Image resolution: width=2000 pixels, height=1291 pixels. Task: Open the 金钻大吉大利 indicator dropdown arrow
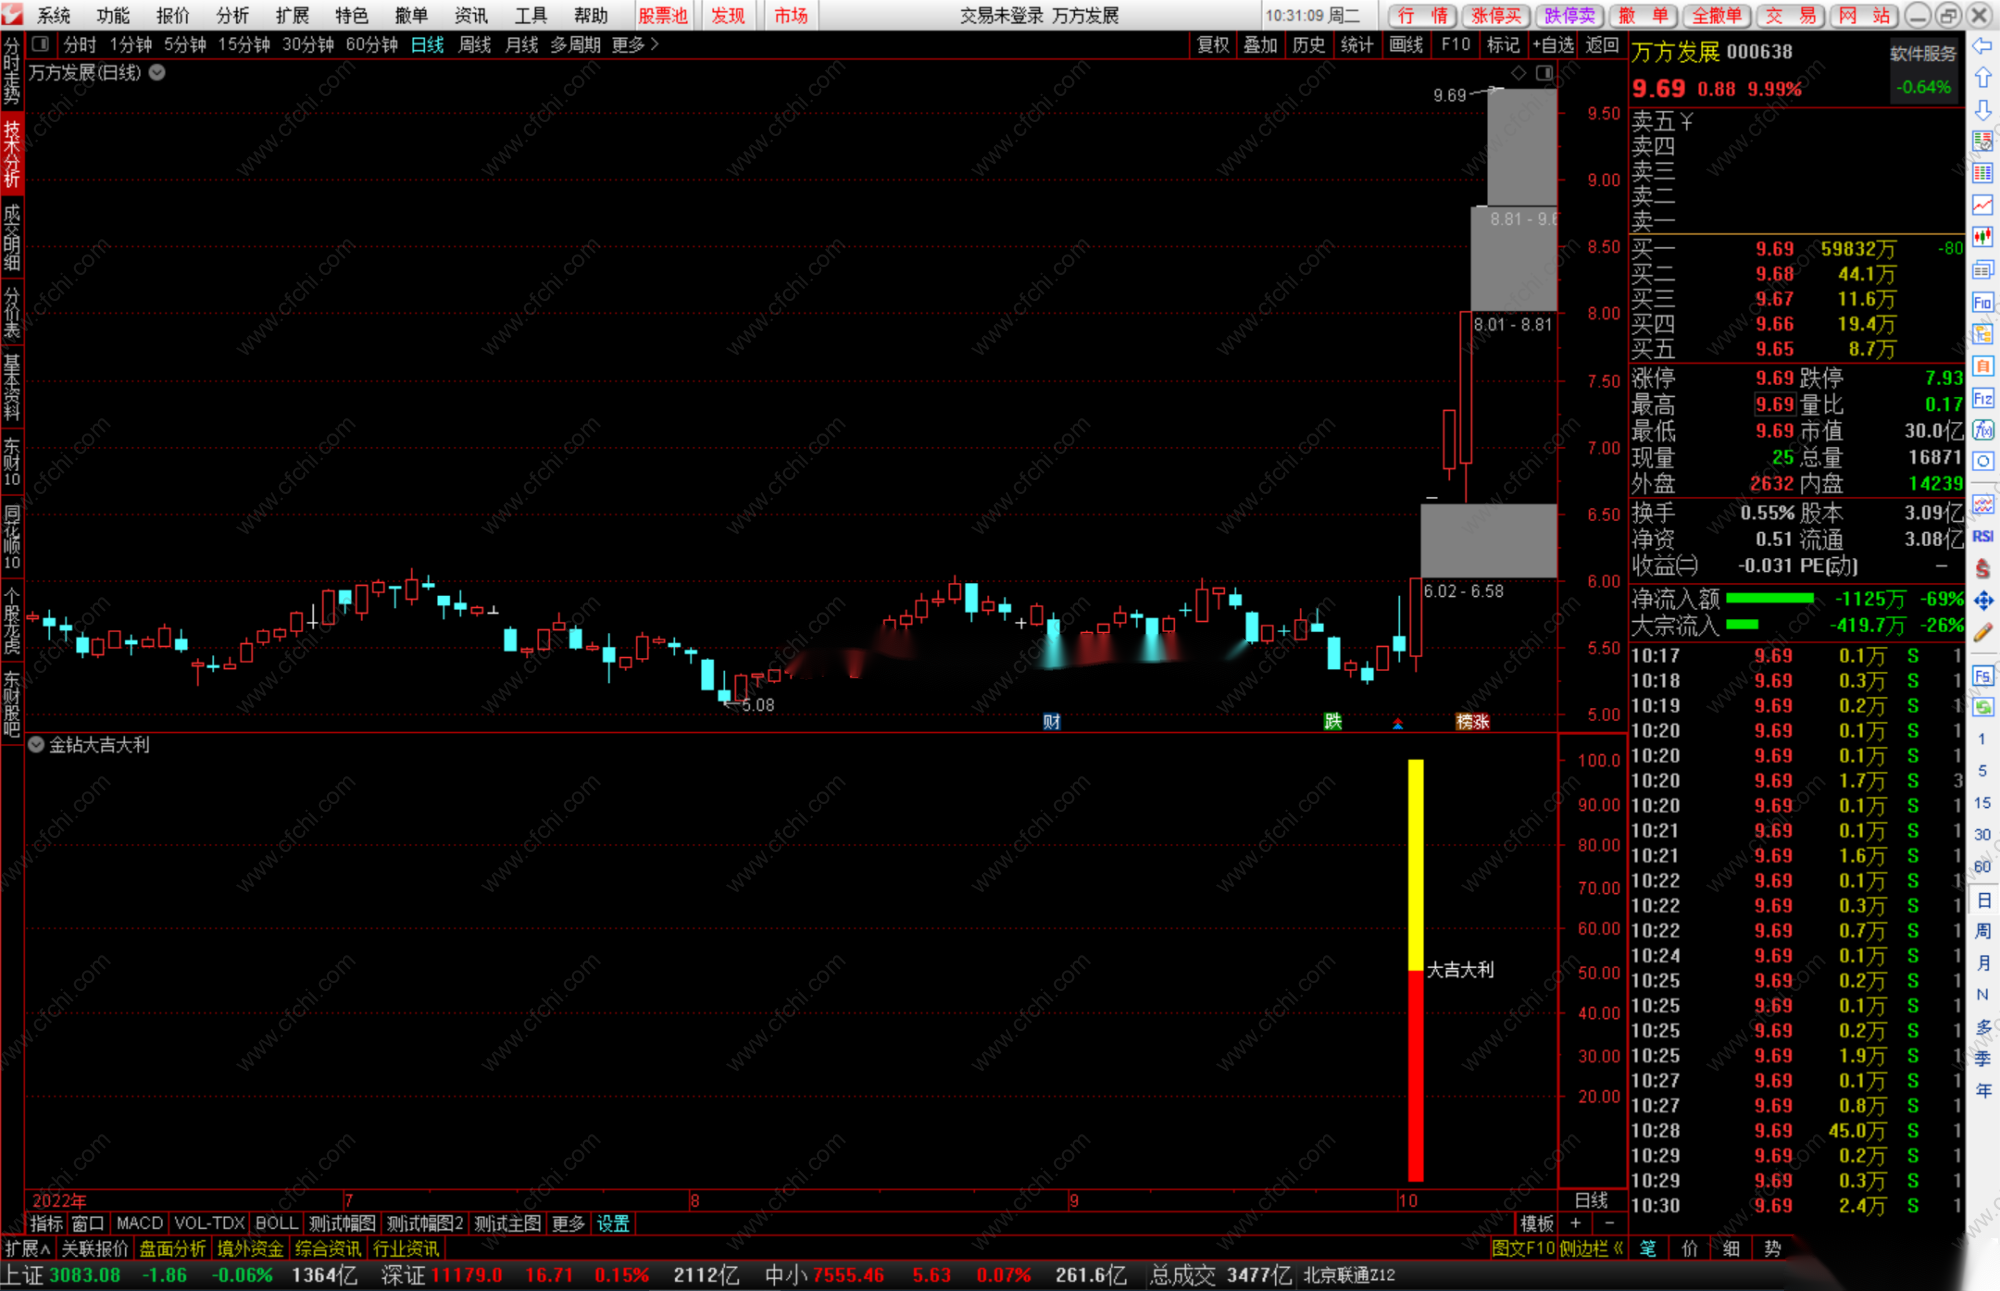coord(36,745)
